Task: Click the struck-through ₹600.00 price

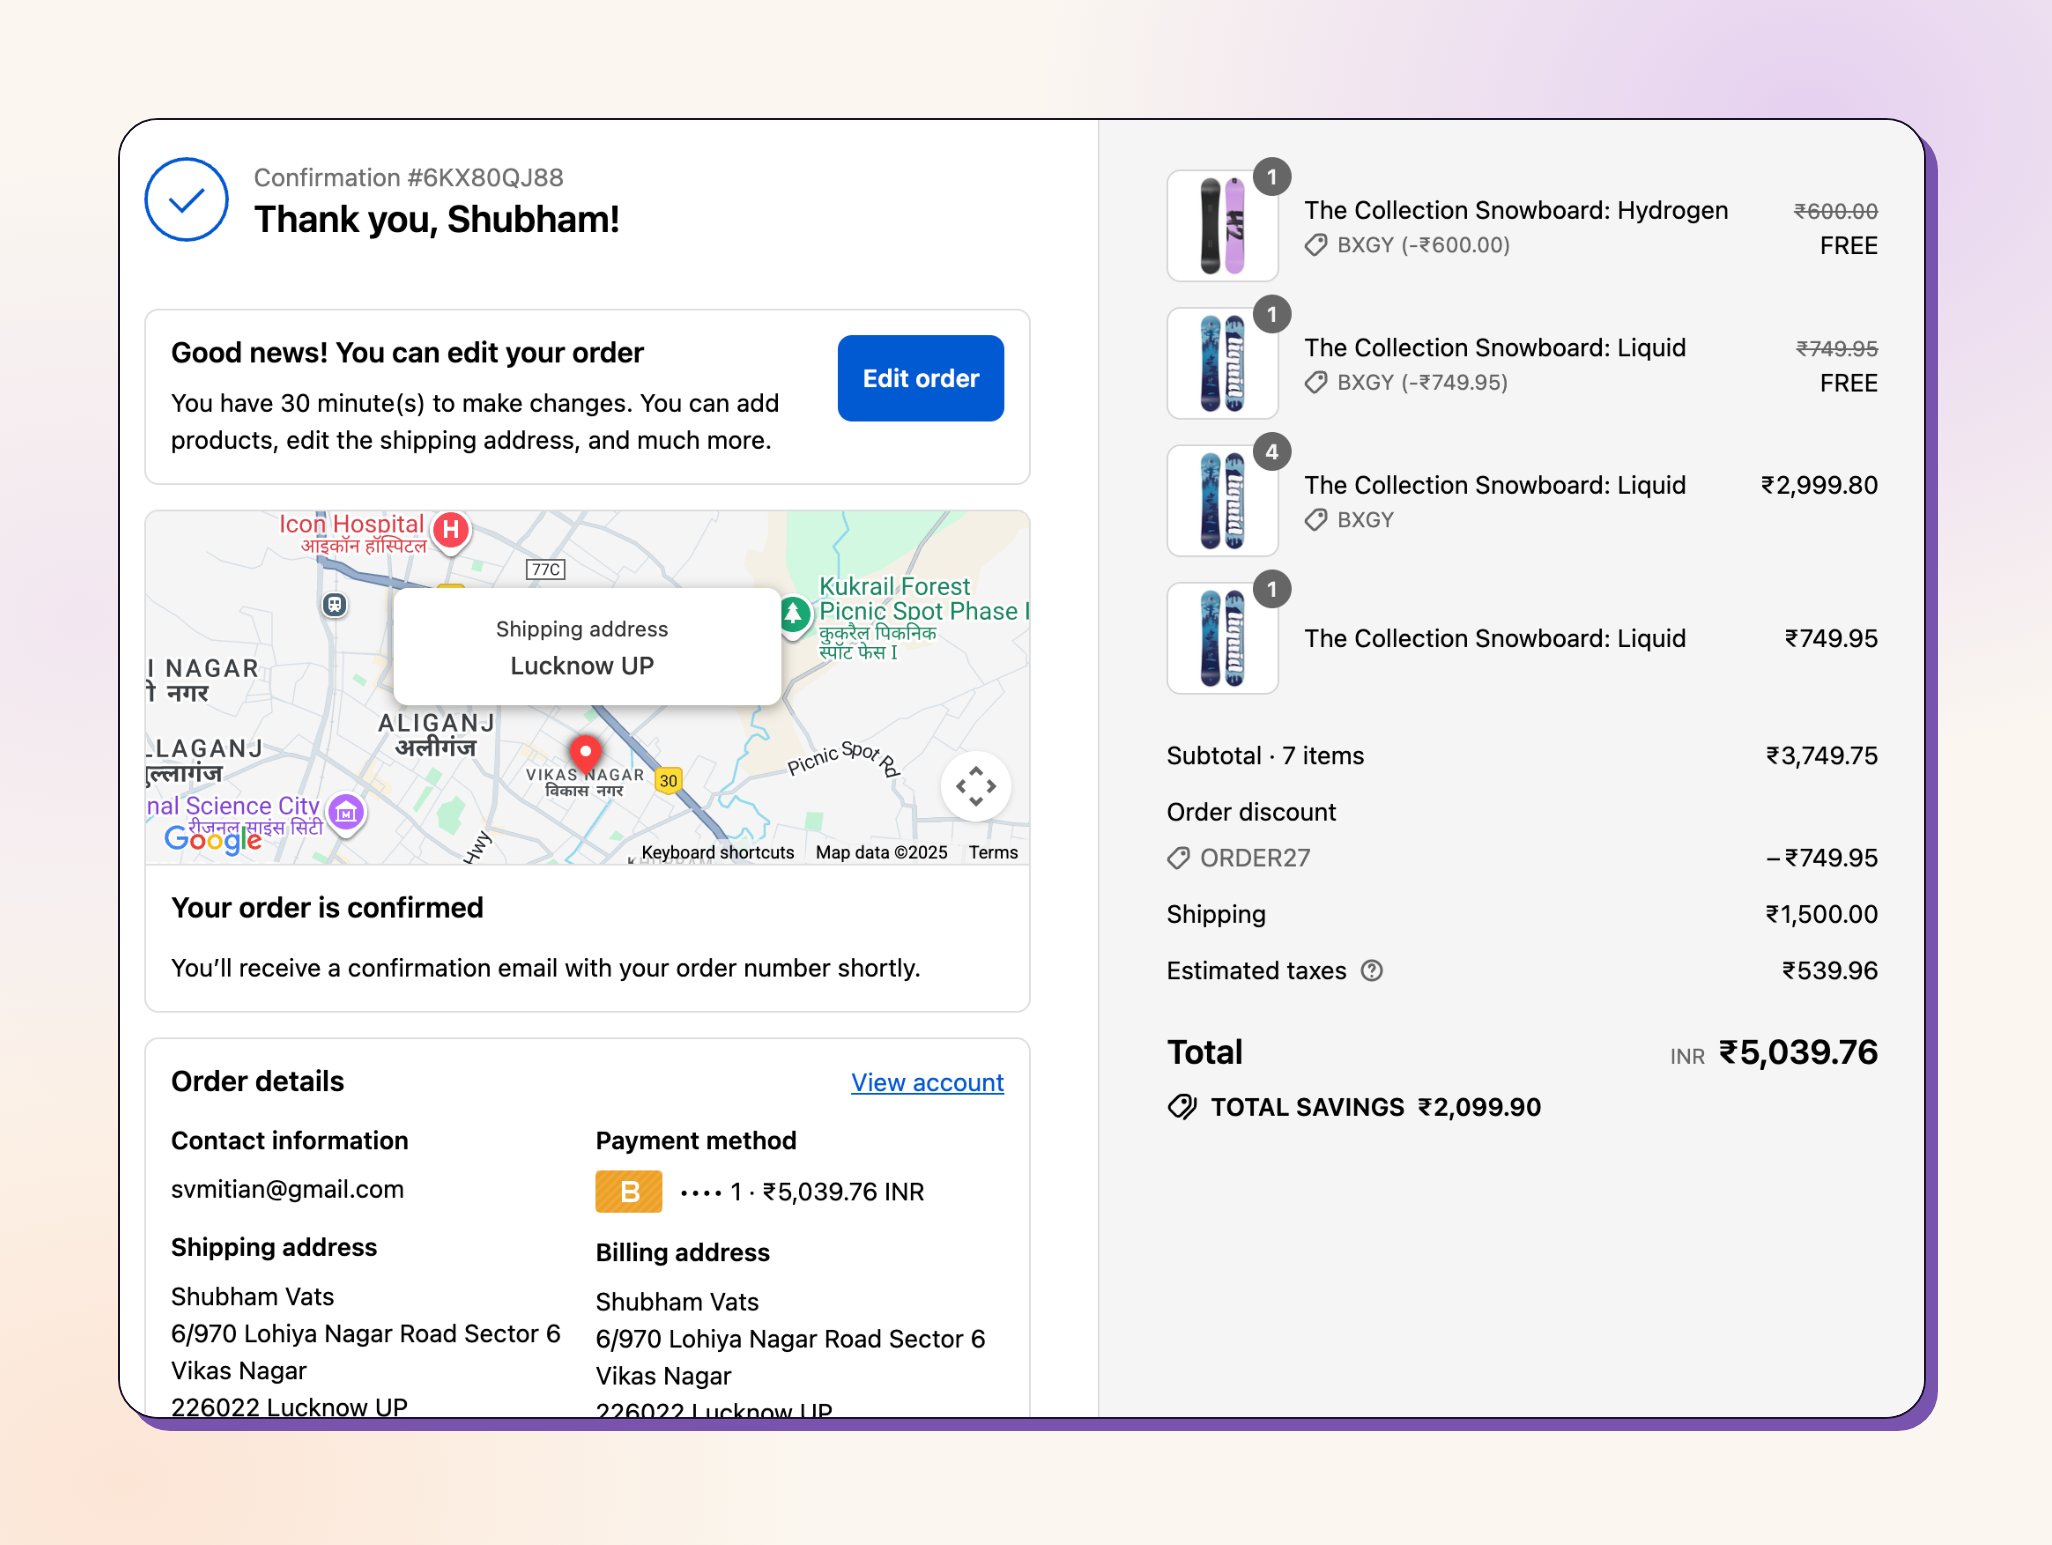Action: coord(1835,211)
